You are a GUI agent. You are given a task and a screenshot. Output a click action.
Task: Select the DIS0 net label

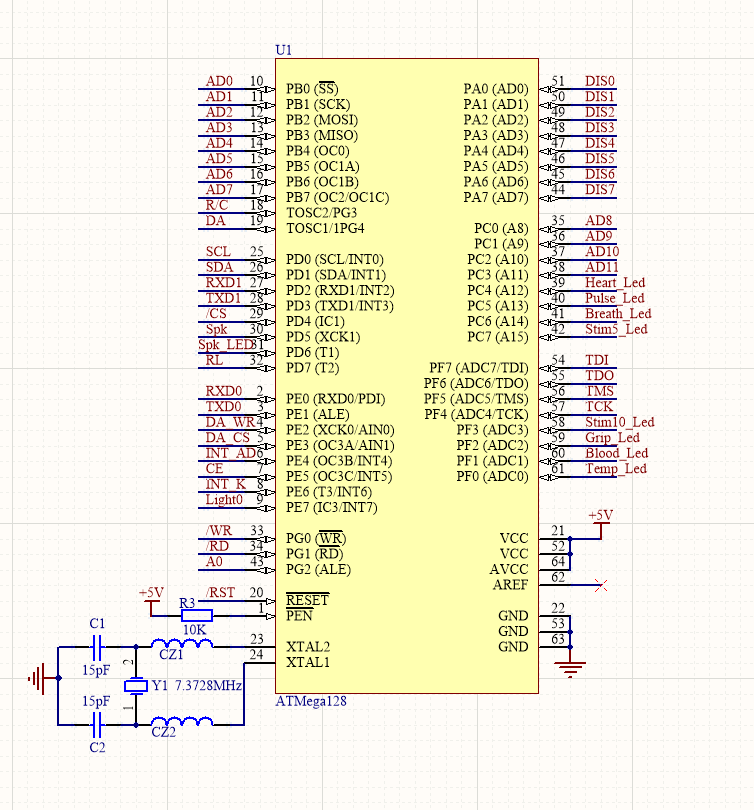tap(600, 82)
